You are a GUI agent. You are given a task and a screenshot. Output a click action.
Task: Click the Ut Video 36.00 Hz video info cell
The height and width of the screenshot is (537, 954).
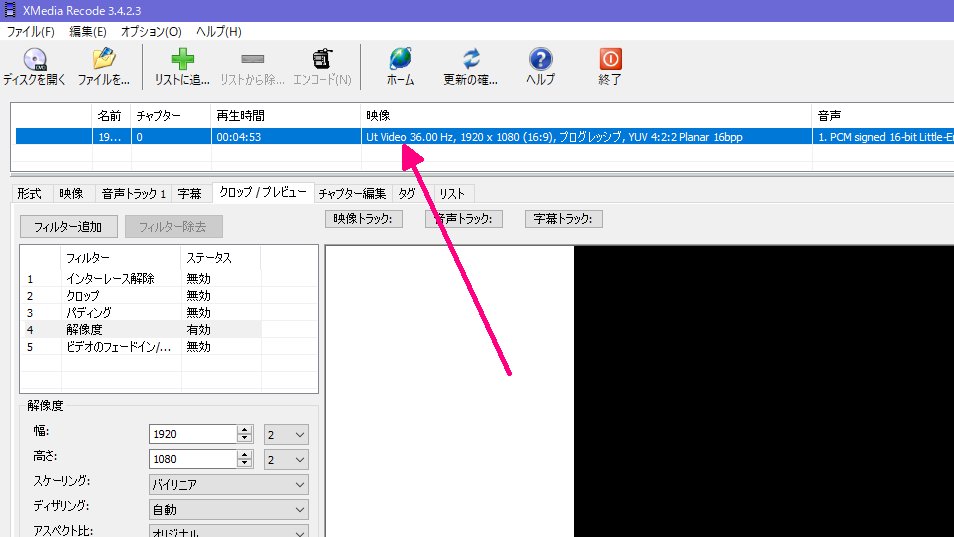[587, 137]
